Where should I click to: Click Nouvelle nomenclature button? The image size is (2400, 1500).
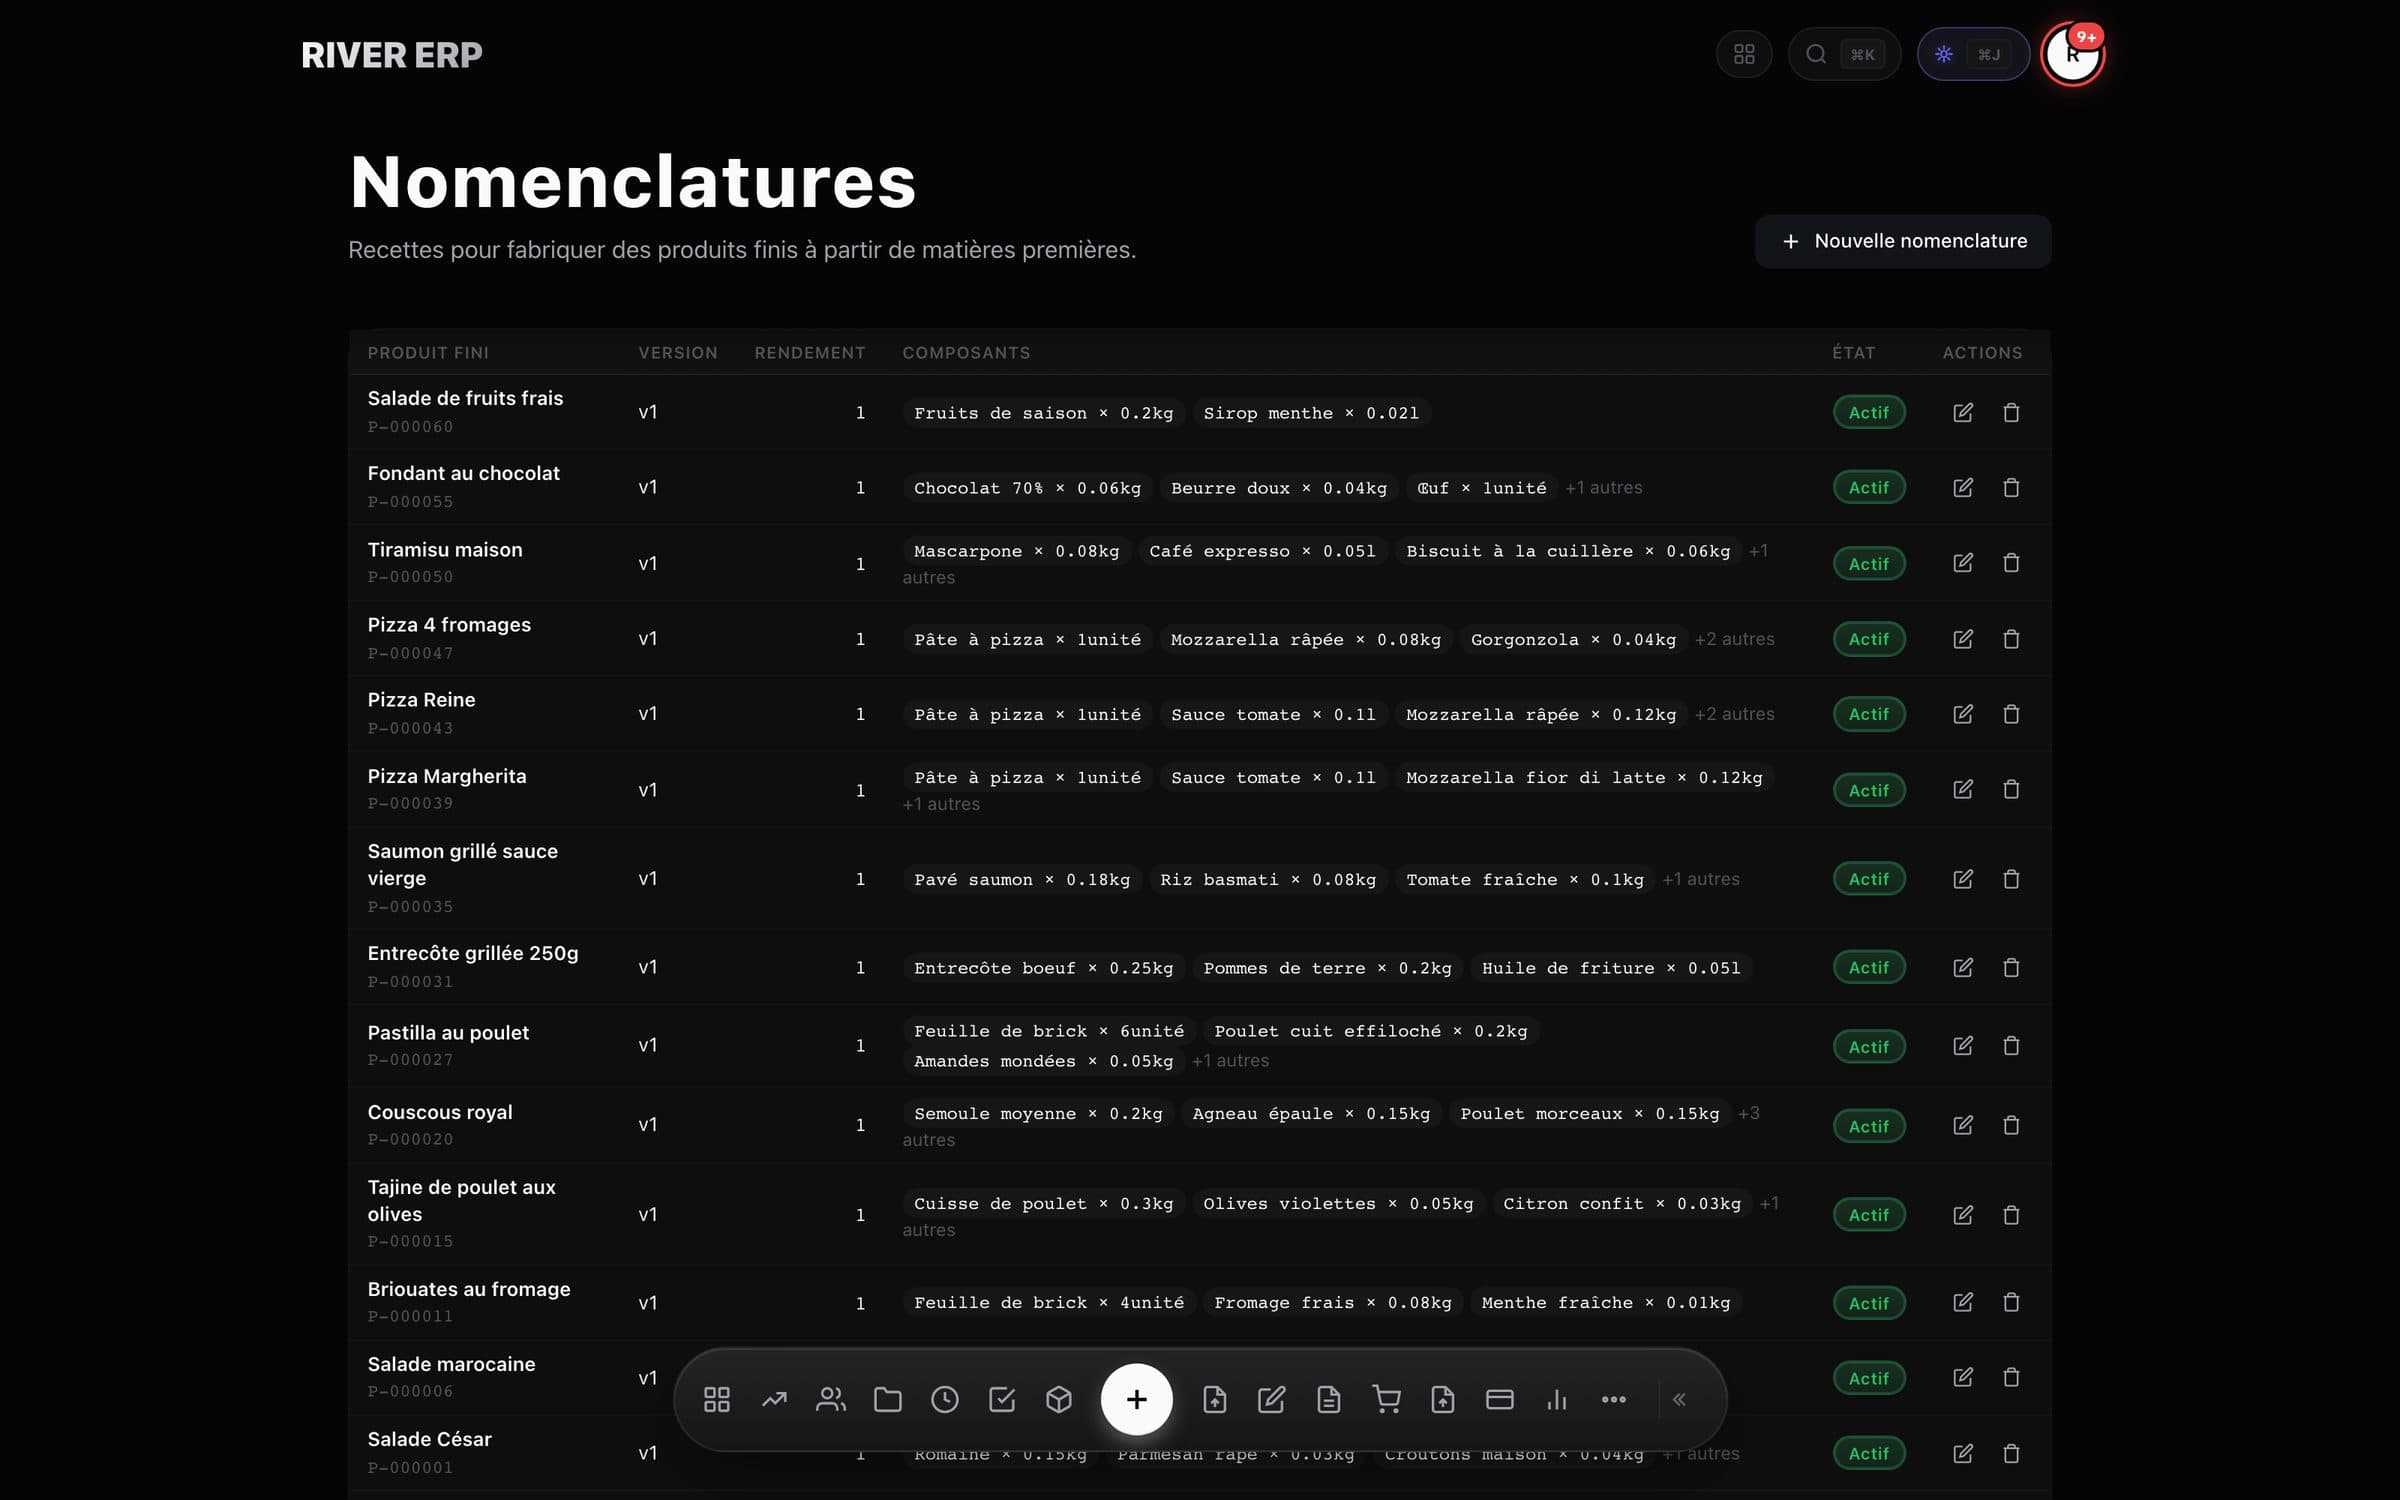pos(1903,241)
